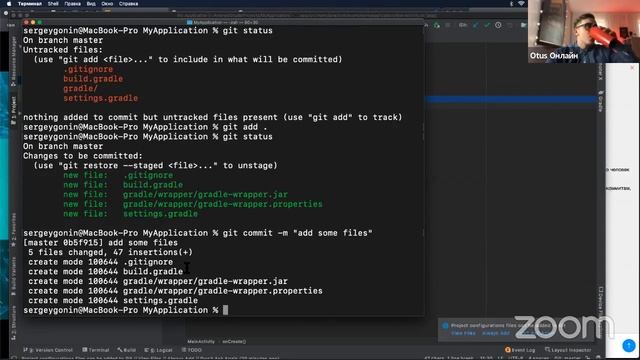Viewport: 640px width, 360px height.
Task: Click the clock history icon in toolbar
Action: 498,25
